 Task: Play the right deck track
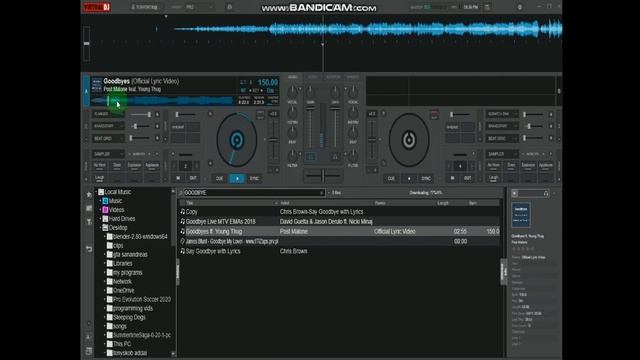point(409,178)
